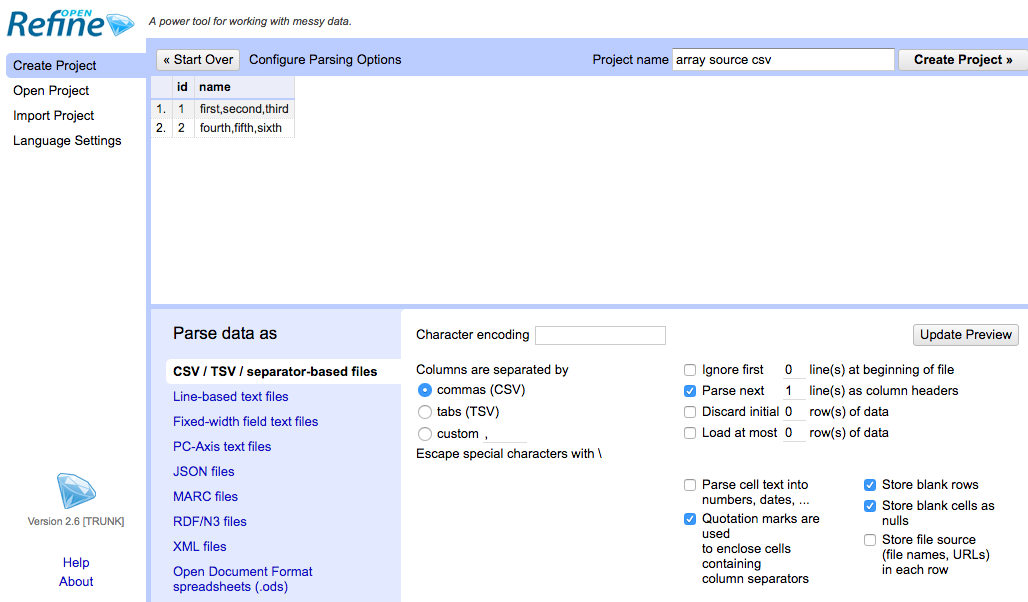Screen dimensions: 1028x602
Task: Choose PC-Axis text files parser
Action: pyautogui.click(x=222, y=446)
